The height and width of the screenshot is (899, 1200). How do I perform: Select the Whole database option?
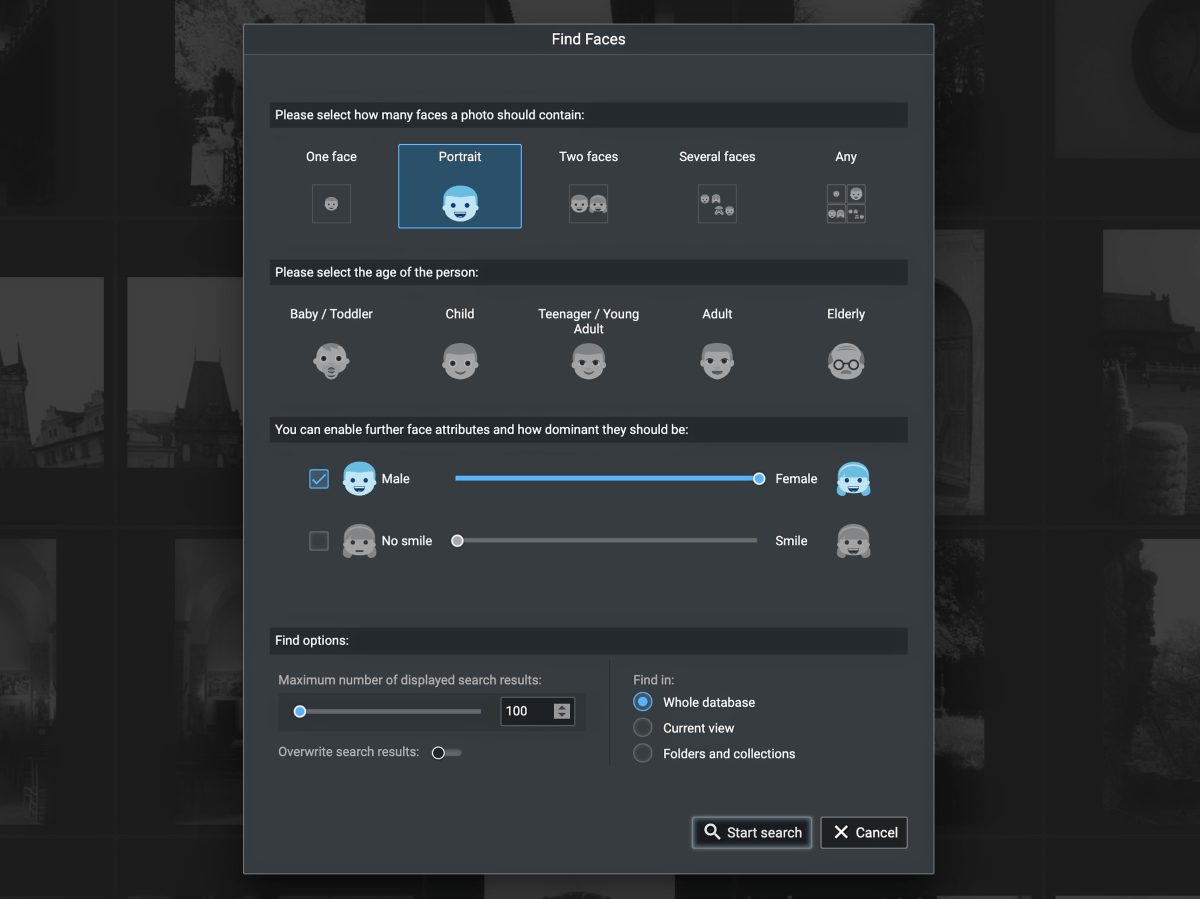(x=642, y=701)
